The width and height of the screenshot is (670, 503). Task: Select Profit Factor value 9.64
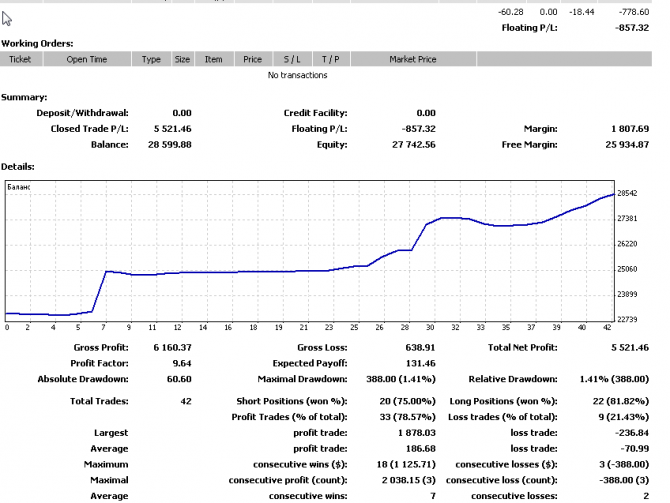click(182, 364)
